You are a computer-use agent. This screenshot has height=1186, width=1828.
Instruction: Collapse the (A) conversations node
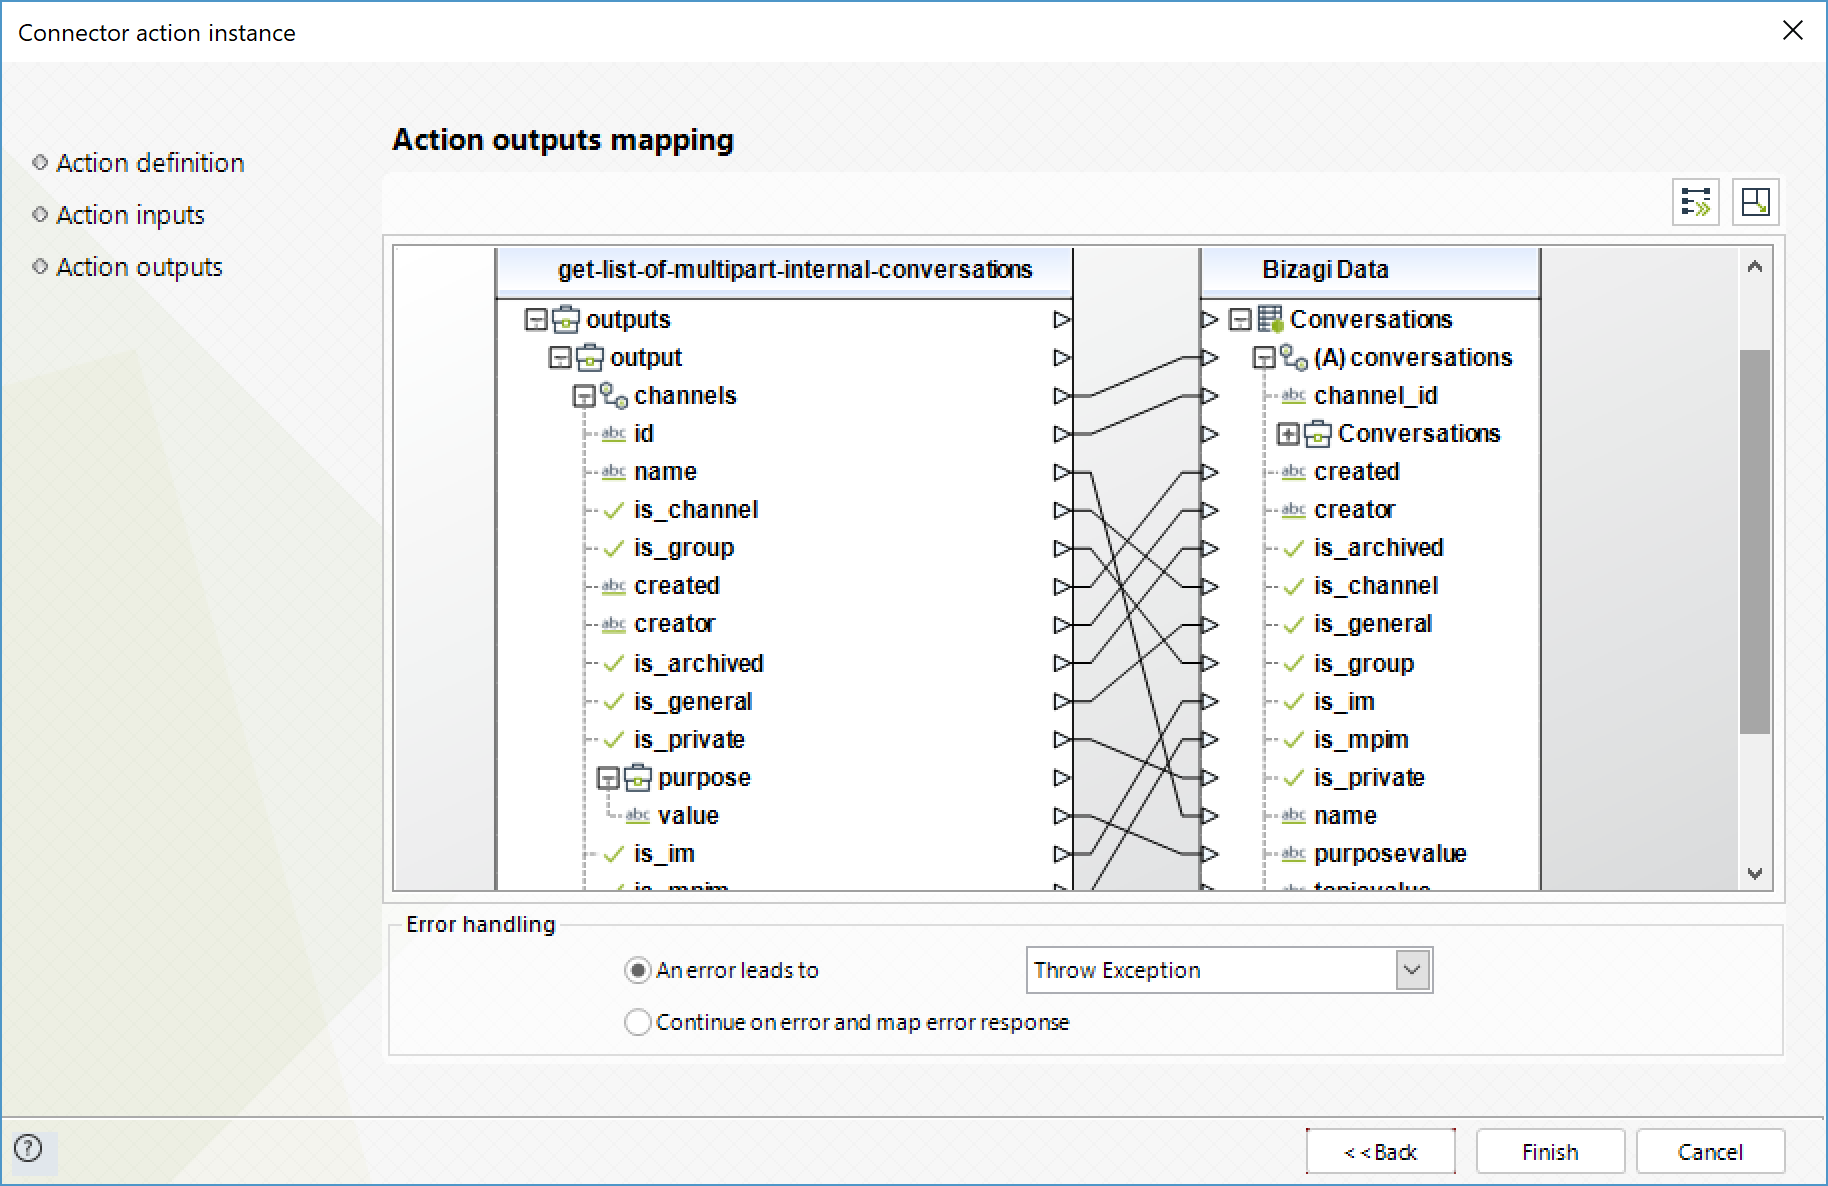1265,358
